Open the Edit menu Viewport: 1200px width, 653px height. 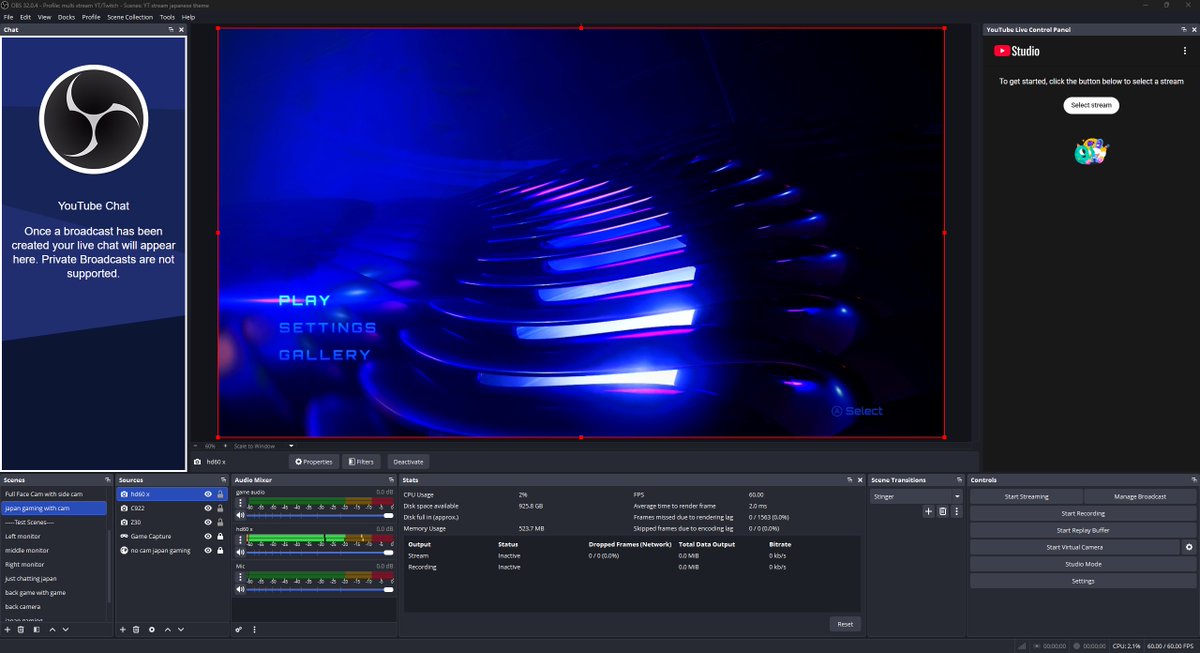[x=25, y=17]
